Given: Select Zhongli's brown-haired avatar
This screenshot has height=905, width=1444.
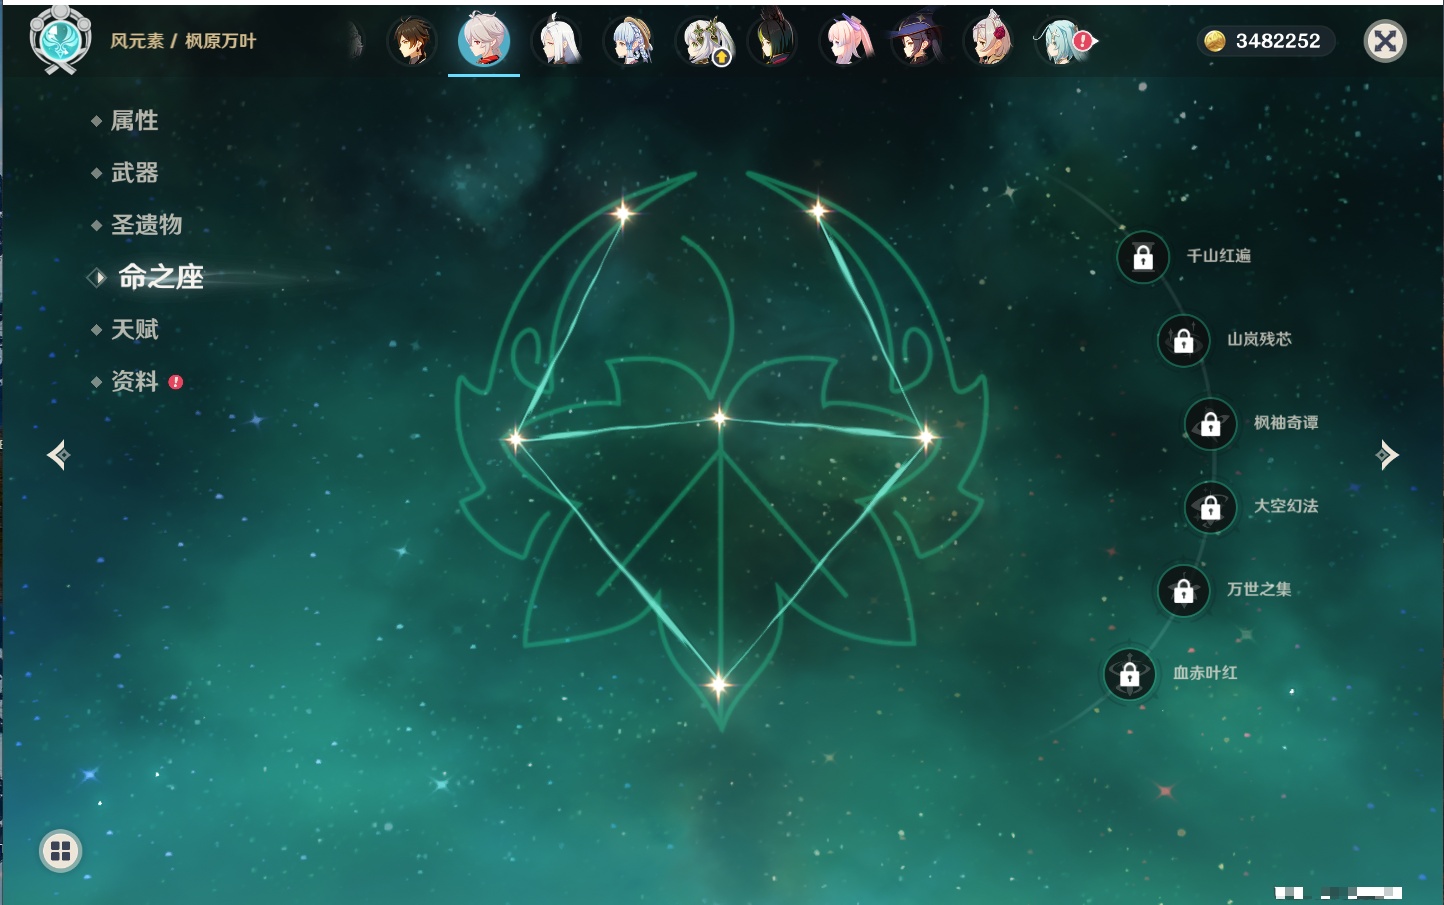Looking at the screenshot, I should [412, 41].
